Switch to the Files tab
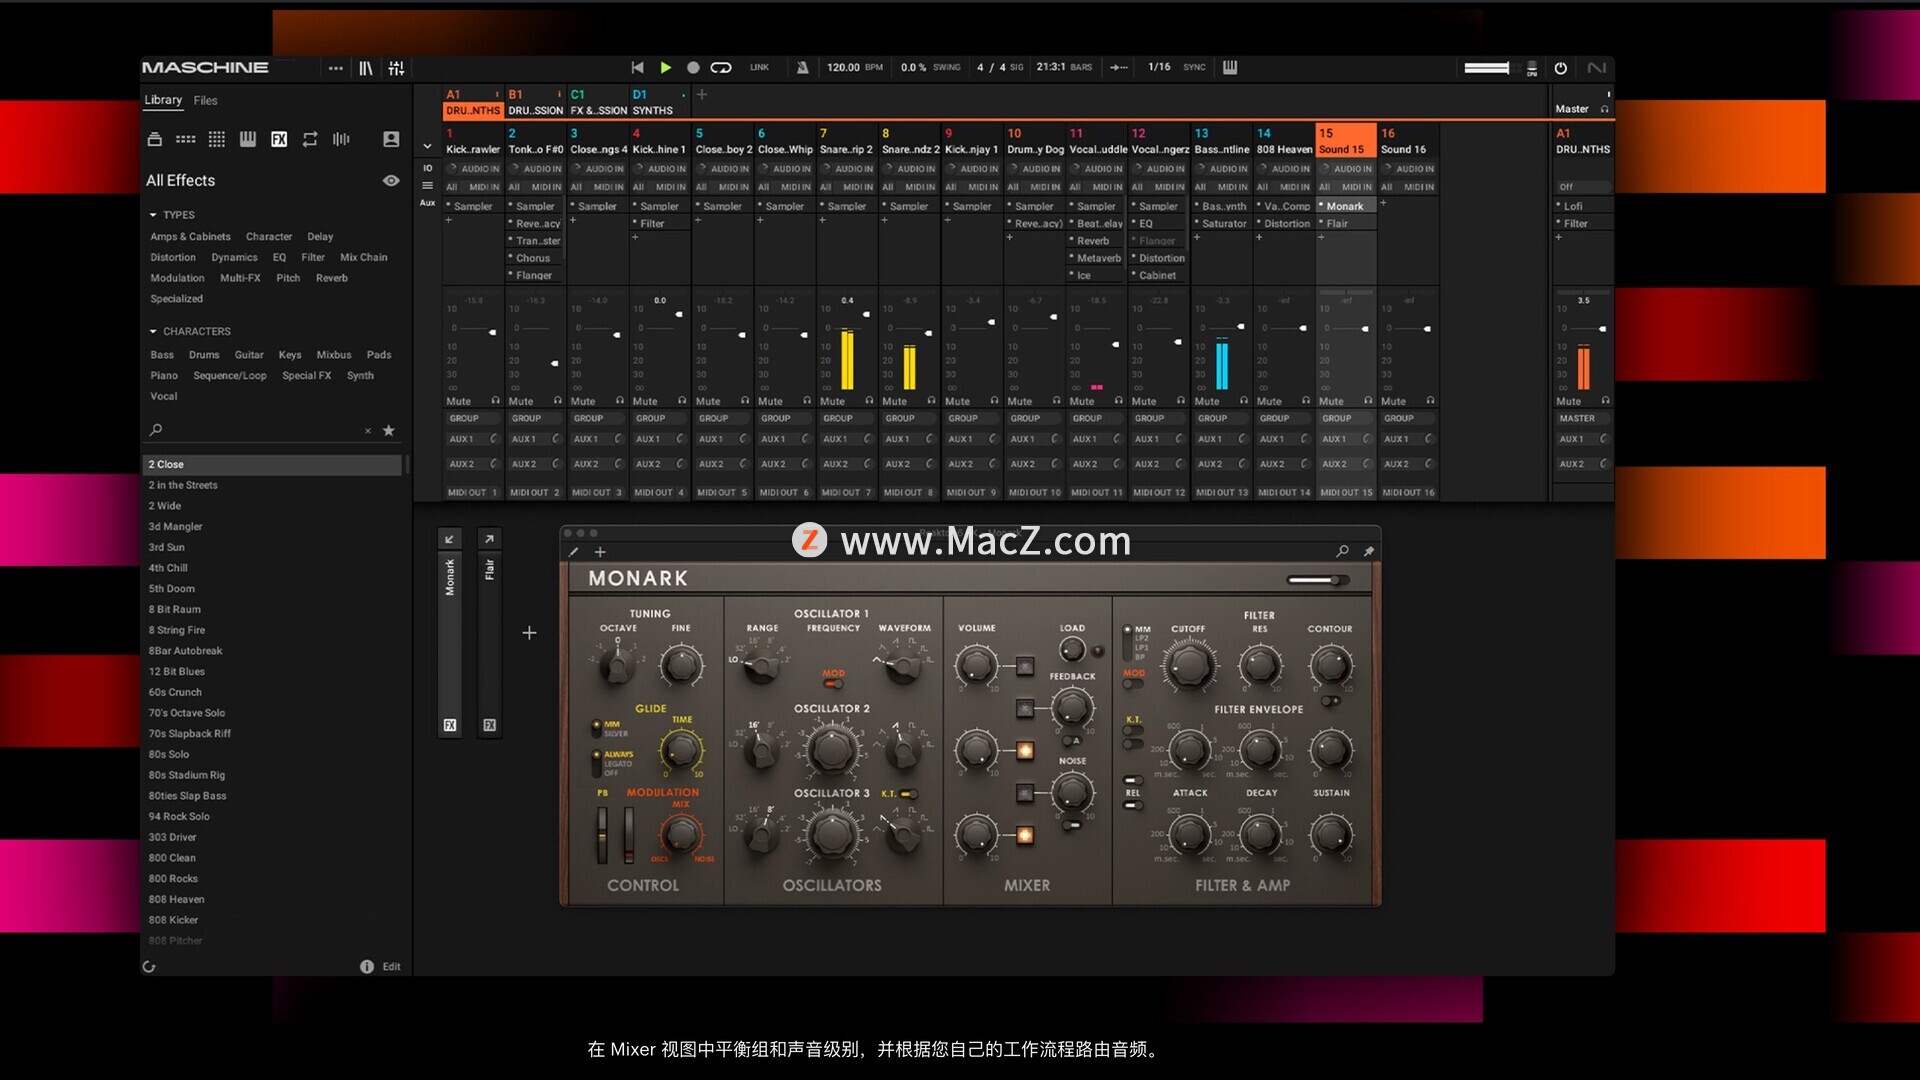This screenshot has width=1920, height=1080. tap(205, 100)
